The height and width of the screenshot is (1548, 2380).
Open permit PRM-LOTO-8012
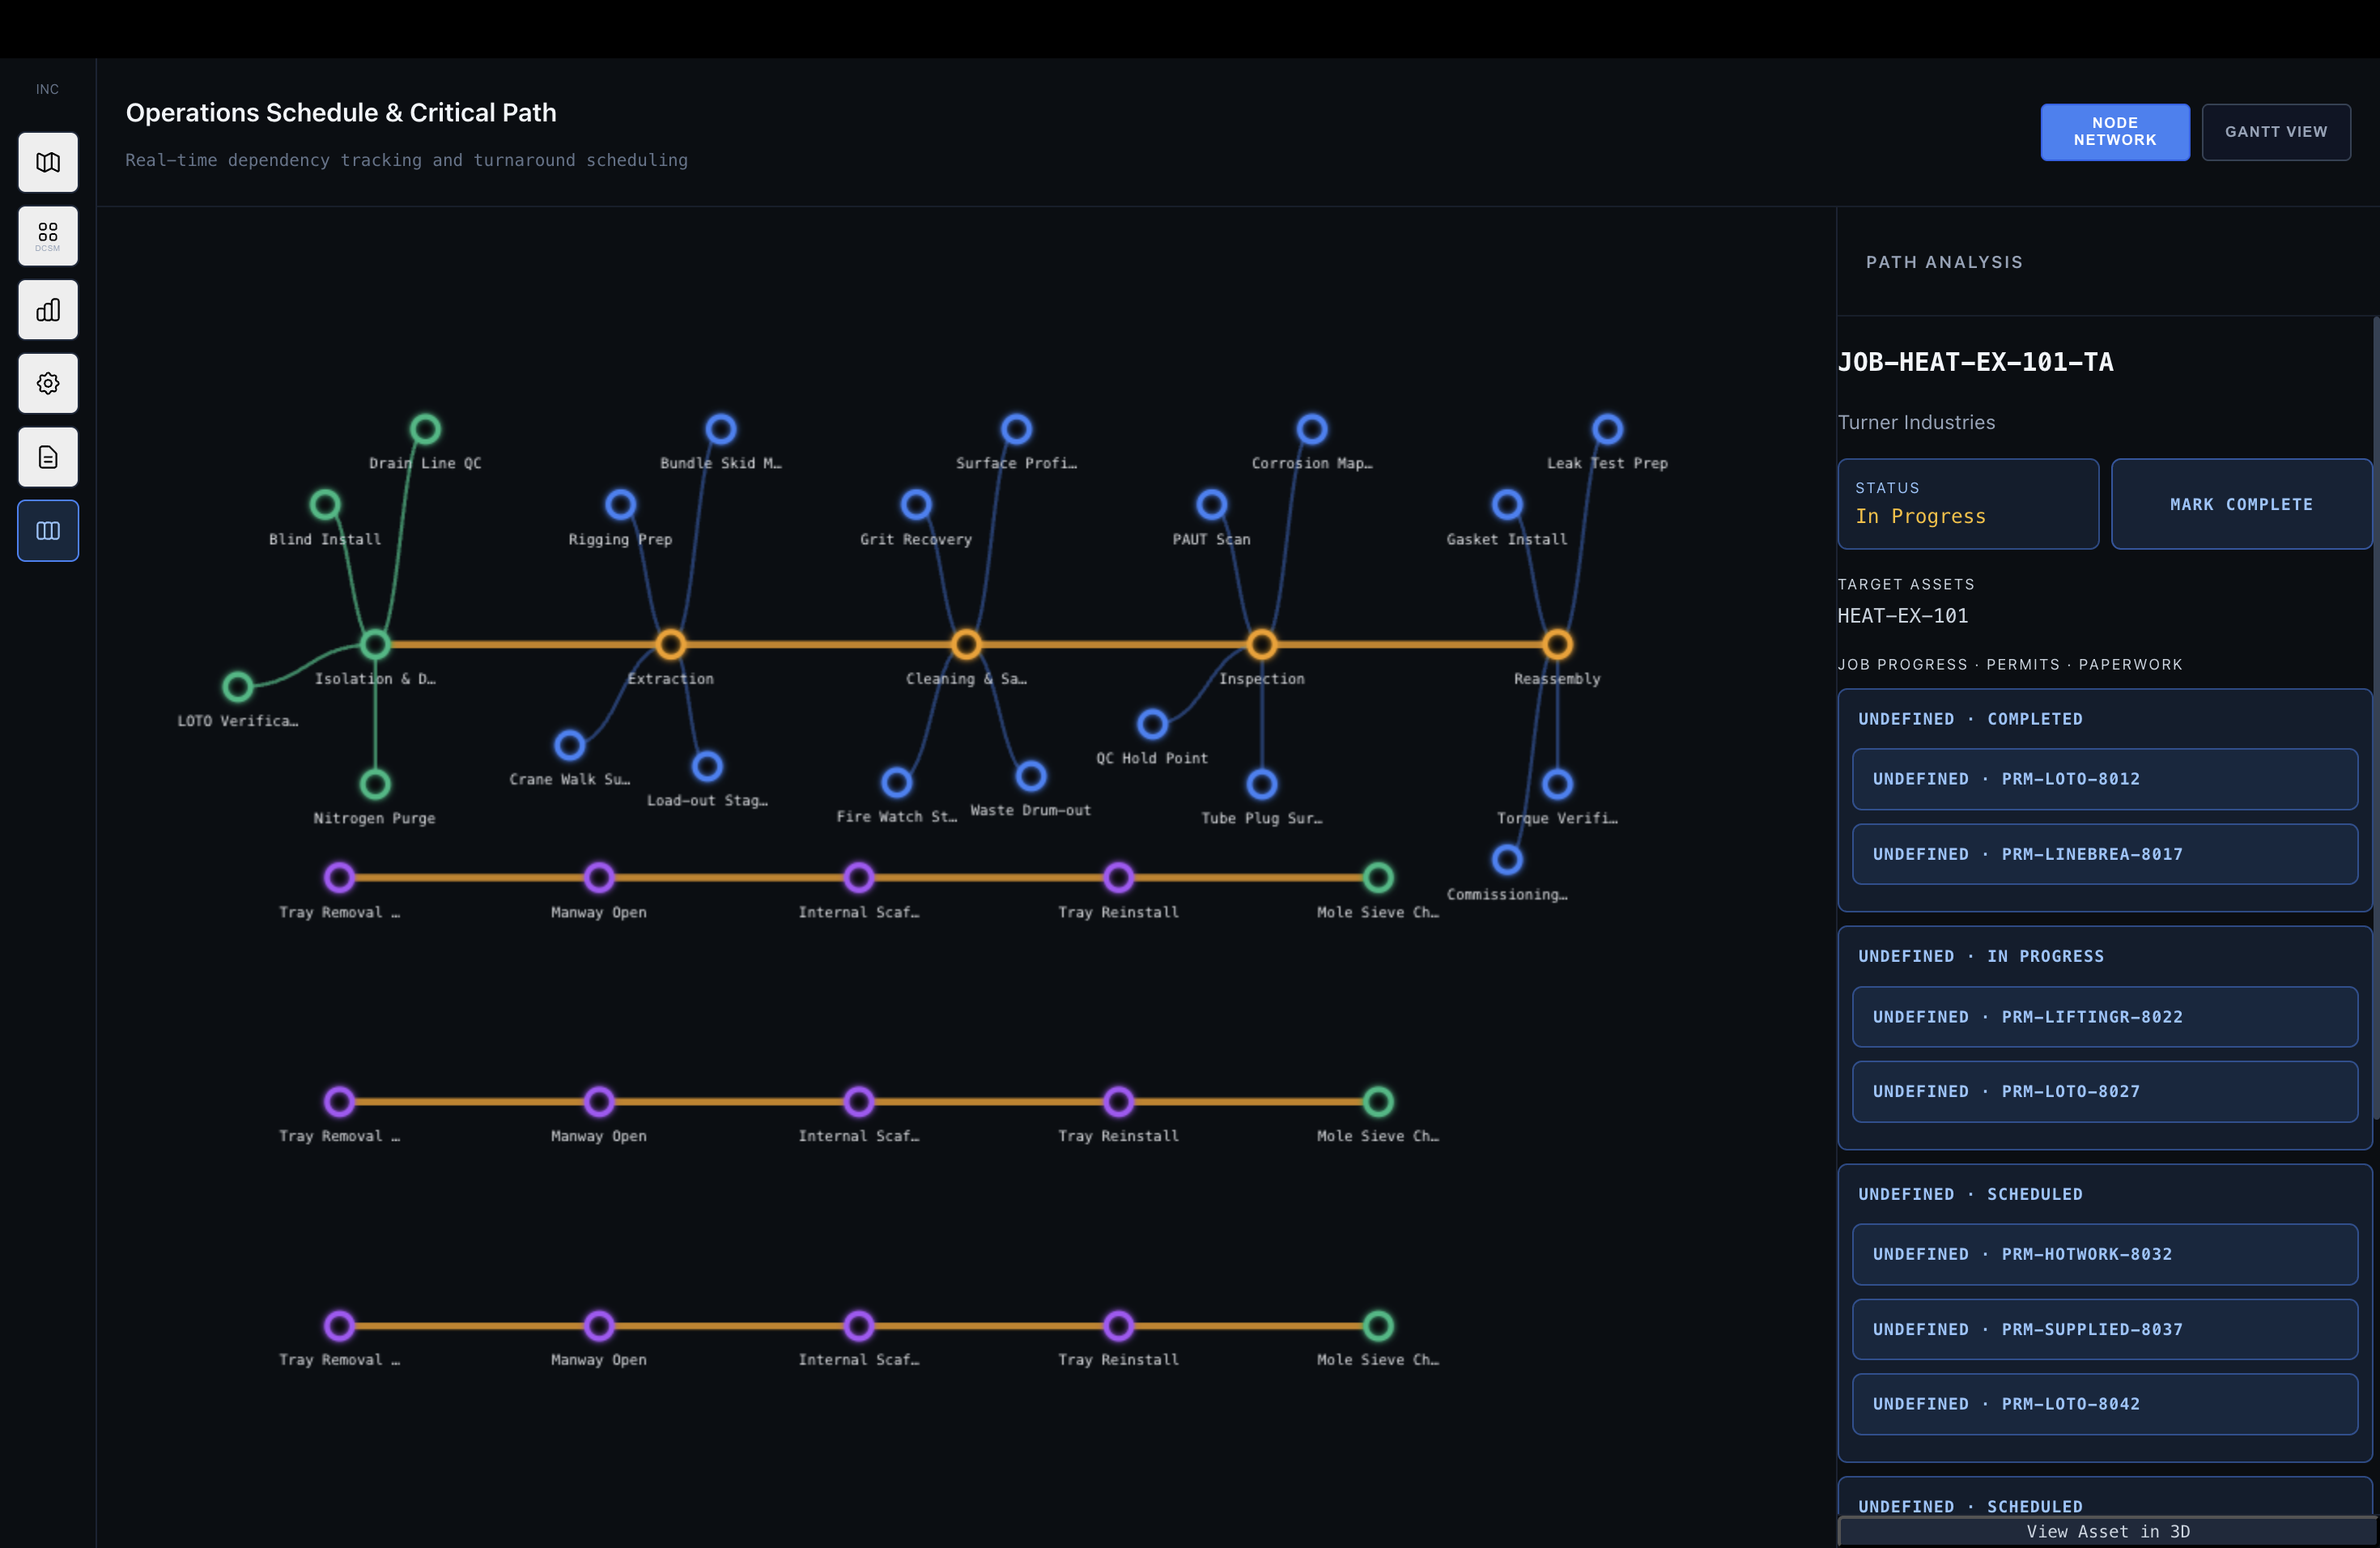(2105, 779)
